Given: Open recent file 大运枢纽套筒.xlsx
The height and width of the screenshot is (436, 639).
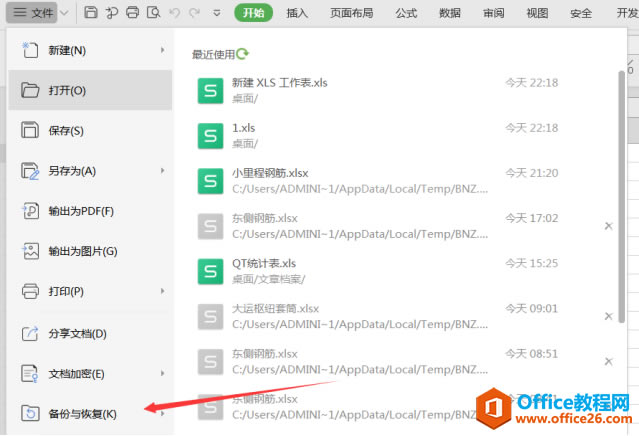Looking at the screenshot, I should click(x=405, y=317).
